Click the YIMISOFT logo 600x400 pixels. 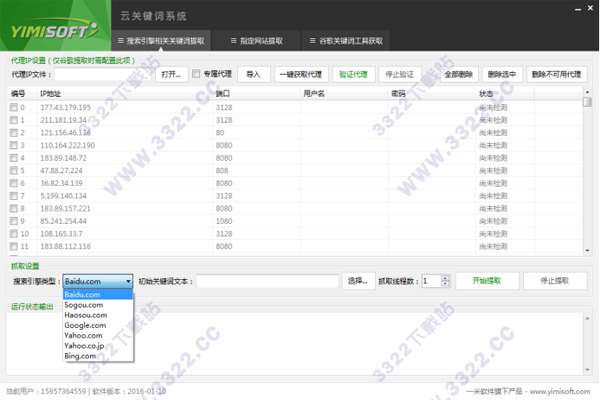[54, 30]
